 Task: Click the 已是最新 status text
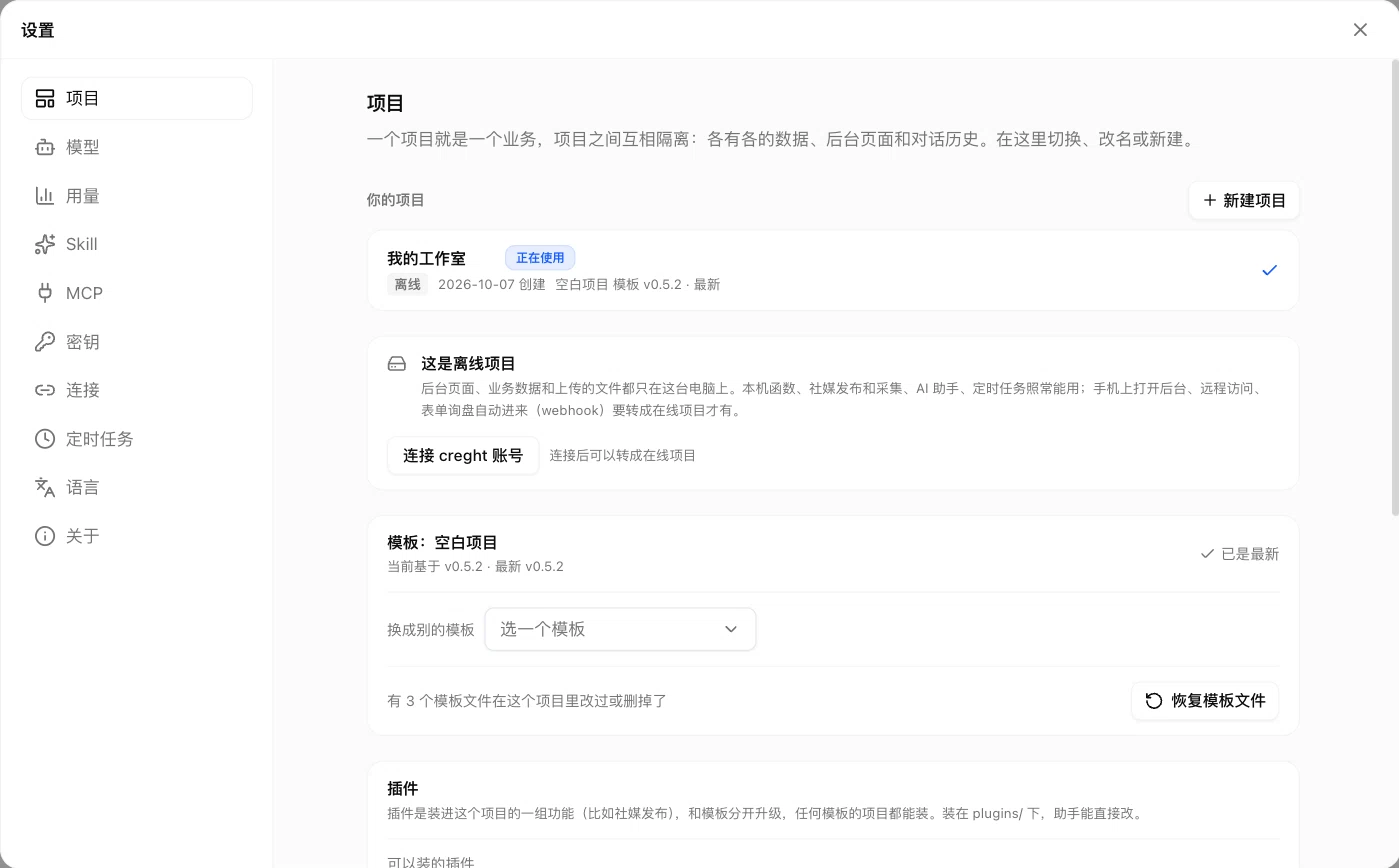1250,554
